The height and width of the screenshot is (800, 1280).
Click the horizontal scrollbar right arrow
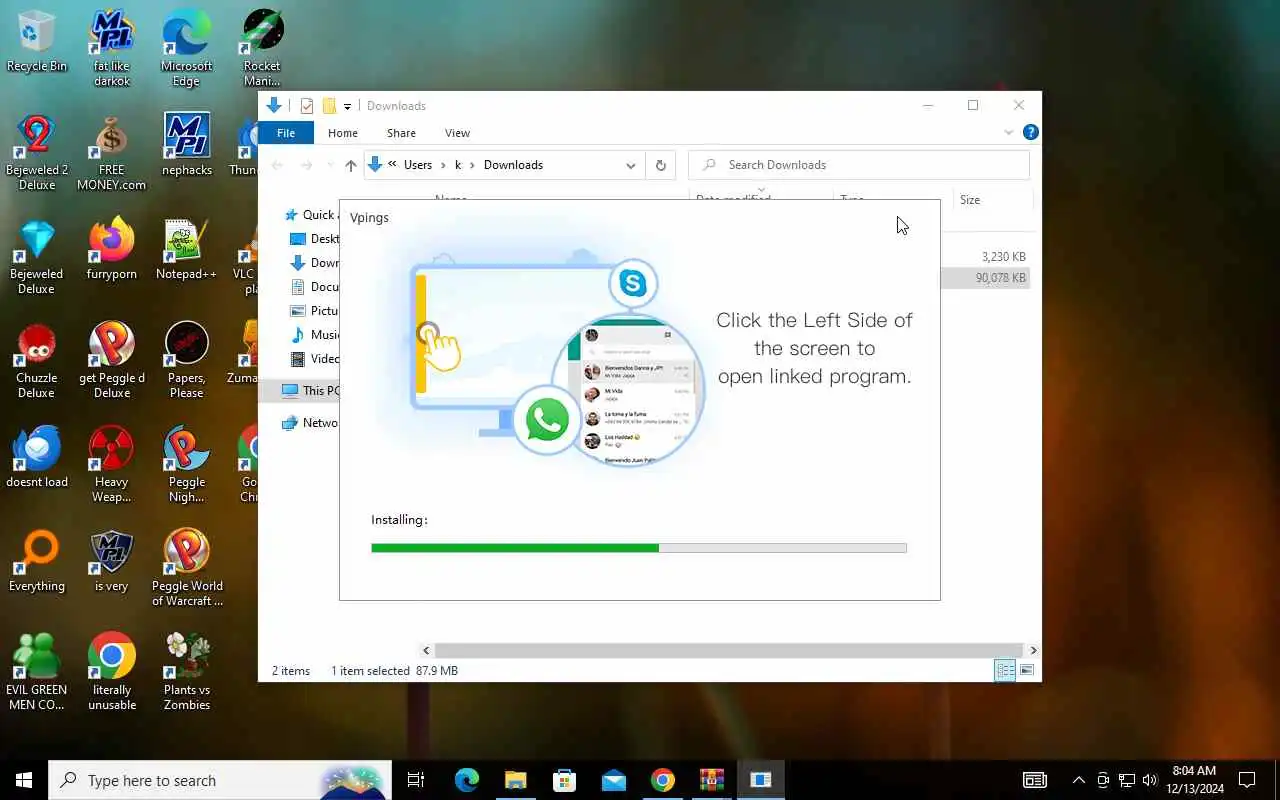coord(1033,650)
